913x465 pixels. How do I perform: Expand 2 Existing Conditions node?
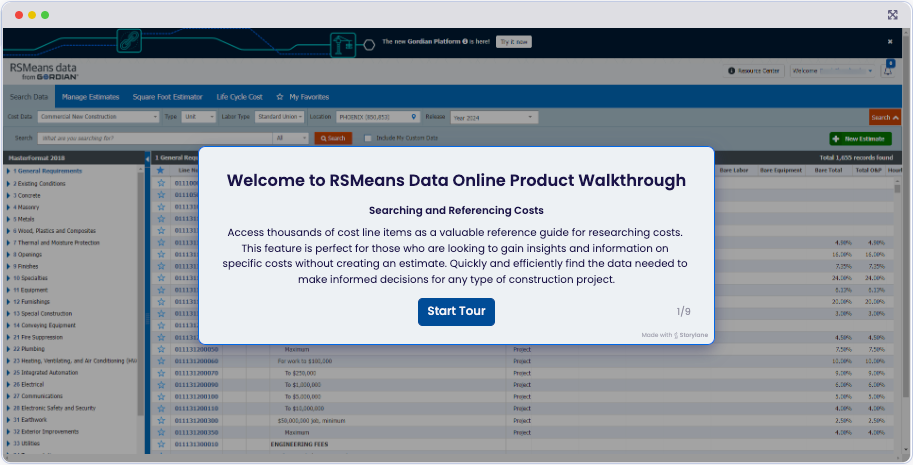[x=8, y=183]
